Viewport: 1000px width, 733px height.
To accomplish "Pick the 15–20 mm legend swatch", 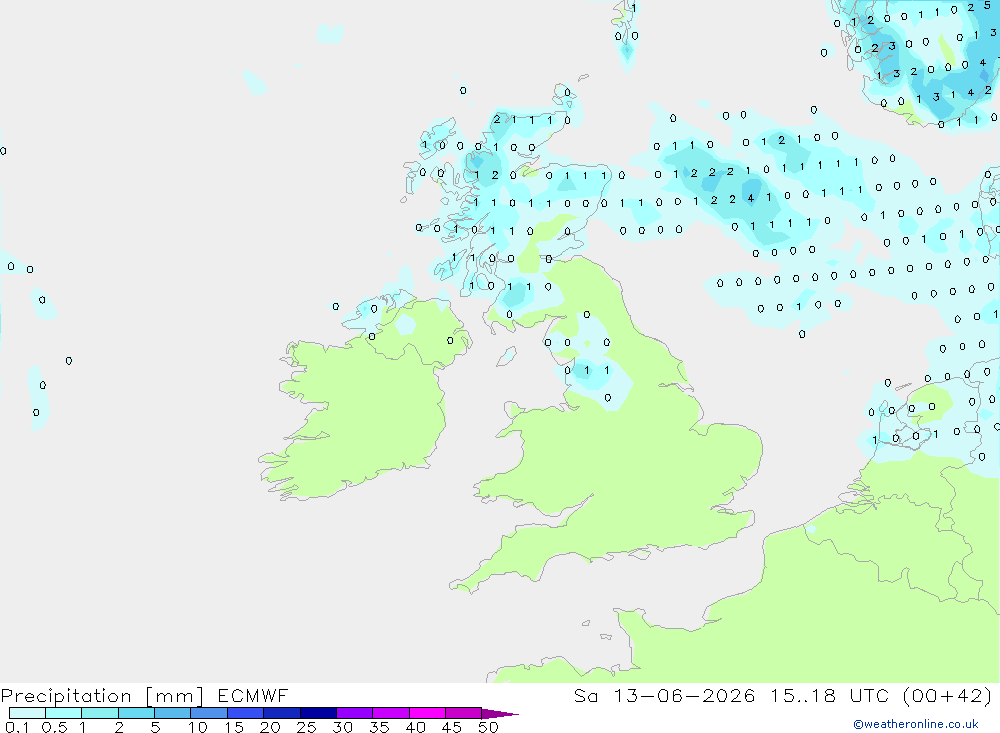I will click(246, 713).
